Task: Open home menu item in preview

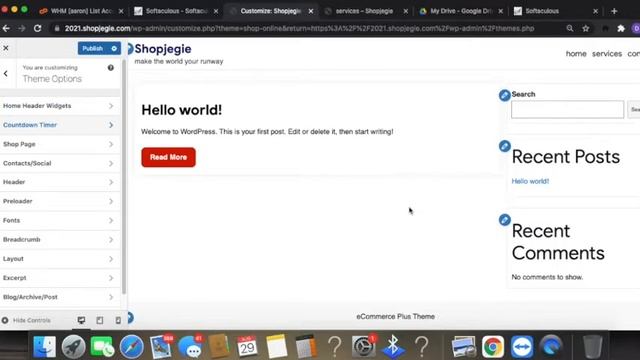Action: point(576,54)
